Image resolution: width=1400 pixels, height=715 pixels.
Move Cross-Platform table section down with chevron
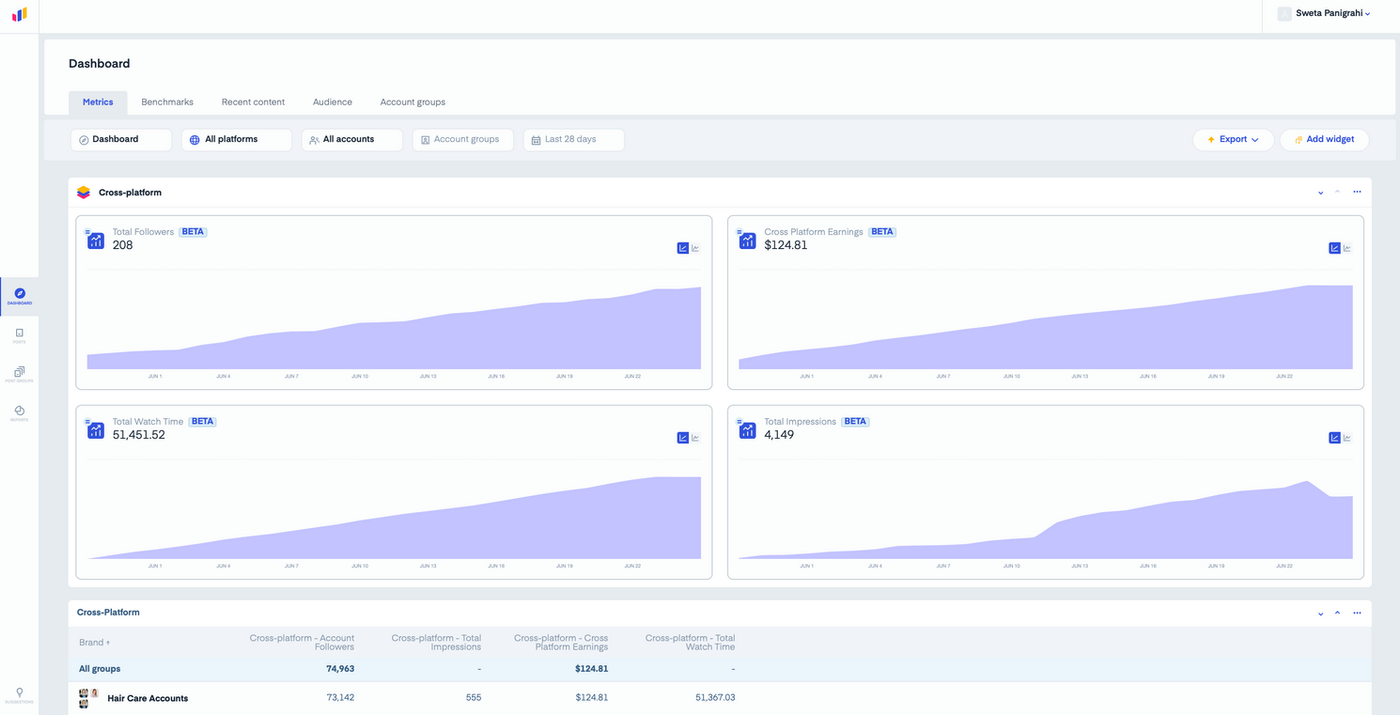(1321, 612)
